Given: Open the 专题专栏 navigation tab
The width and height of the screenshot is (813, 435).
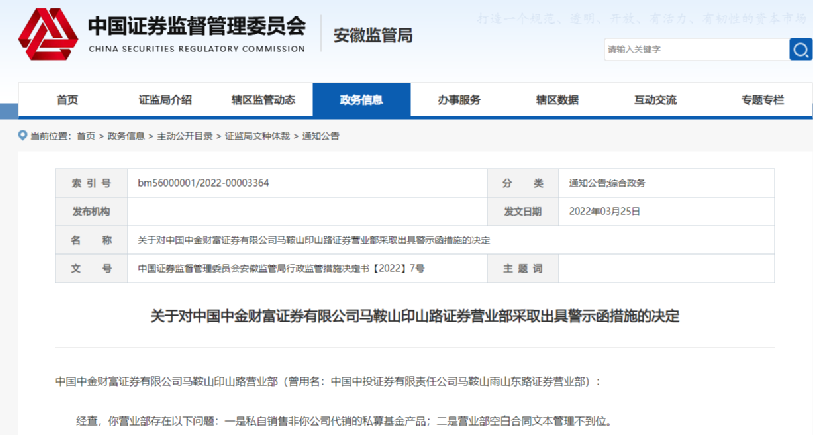Looking at the screenshot, I should pyautogui.click(x=763, y=100).
